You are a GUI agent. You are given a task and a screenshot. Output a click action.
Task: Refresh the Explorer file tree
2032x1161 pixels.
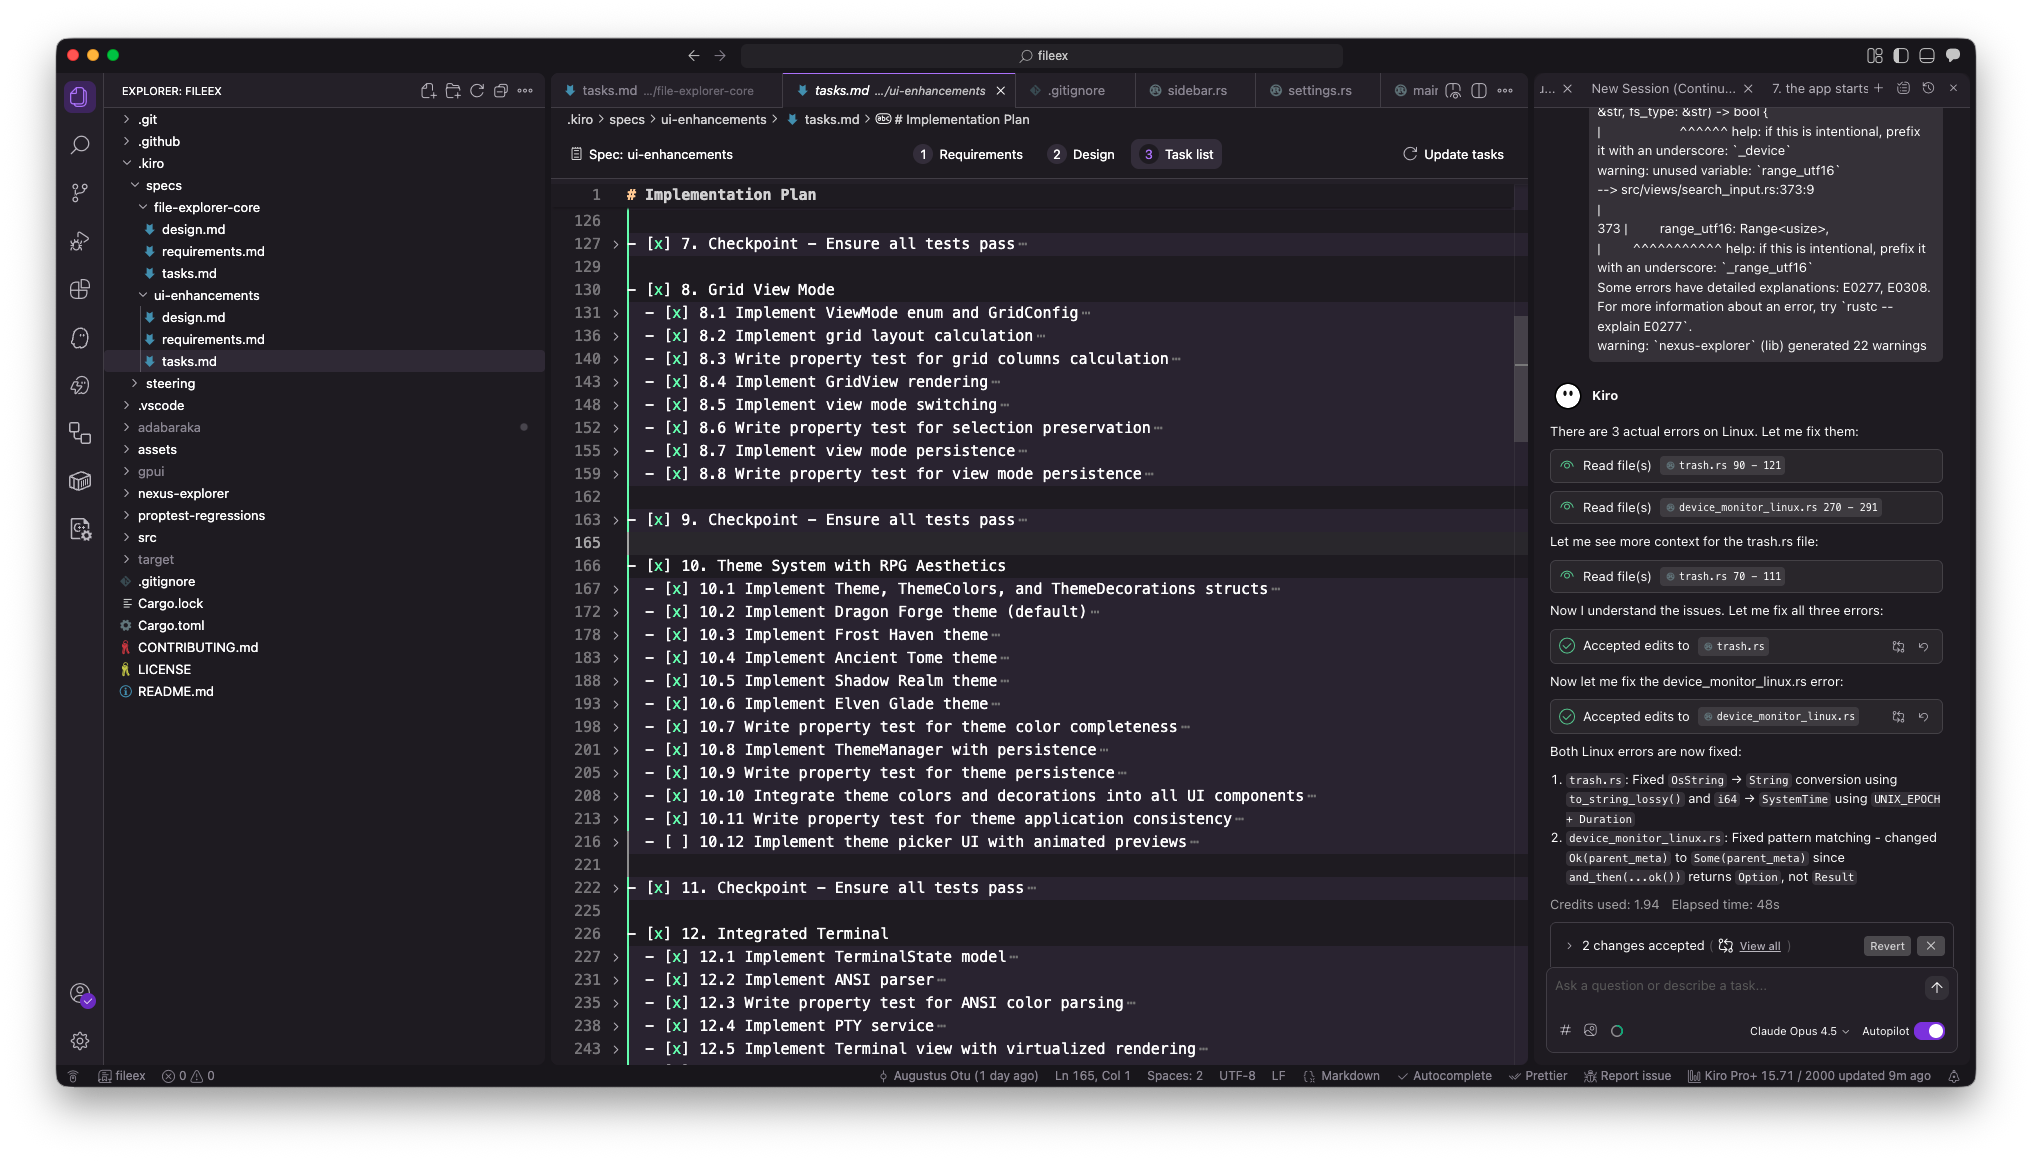point(477,91)
